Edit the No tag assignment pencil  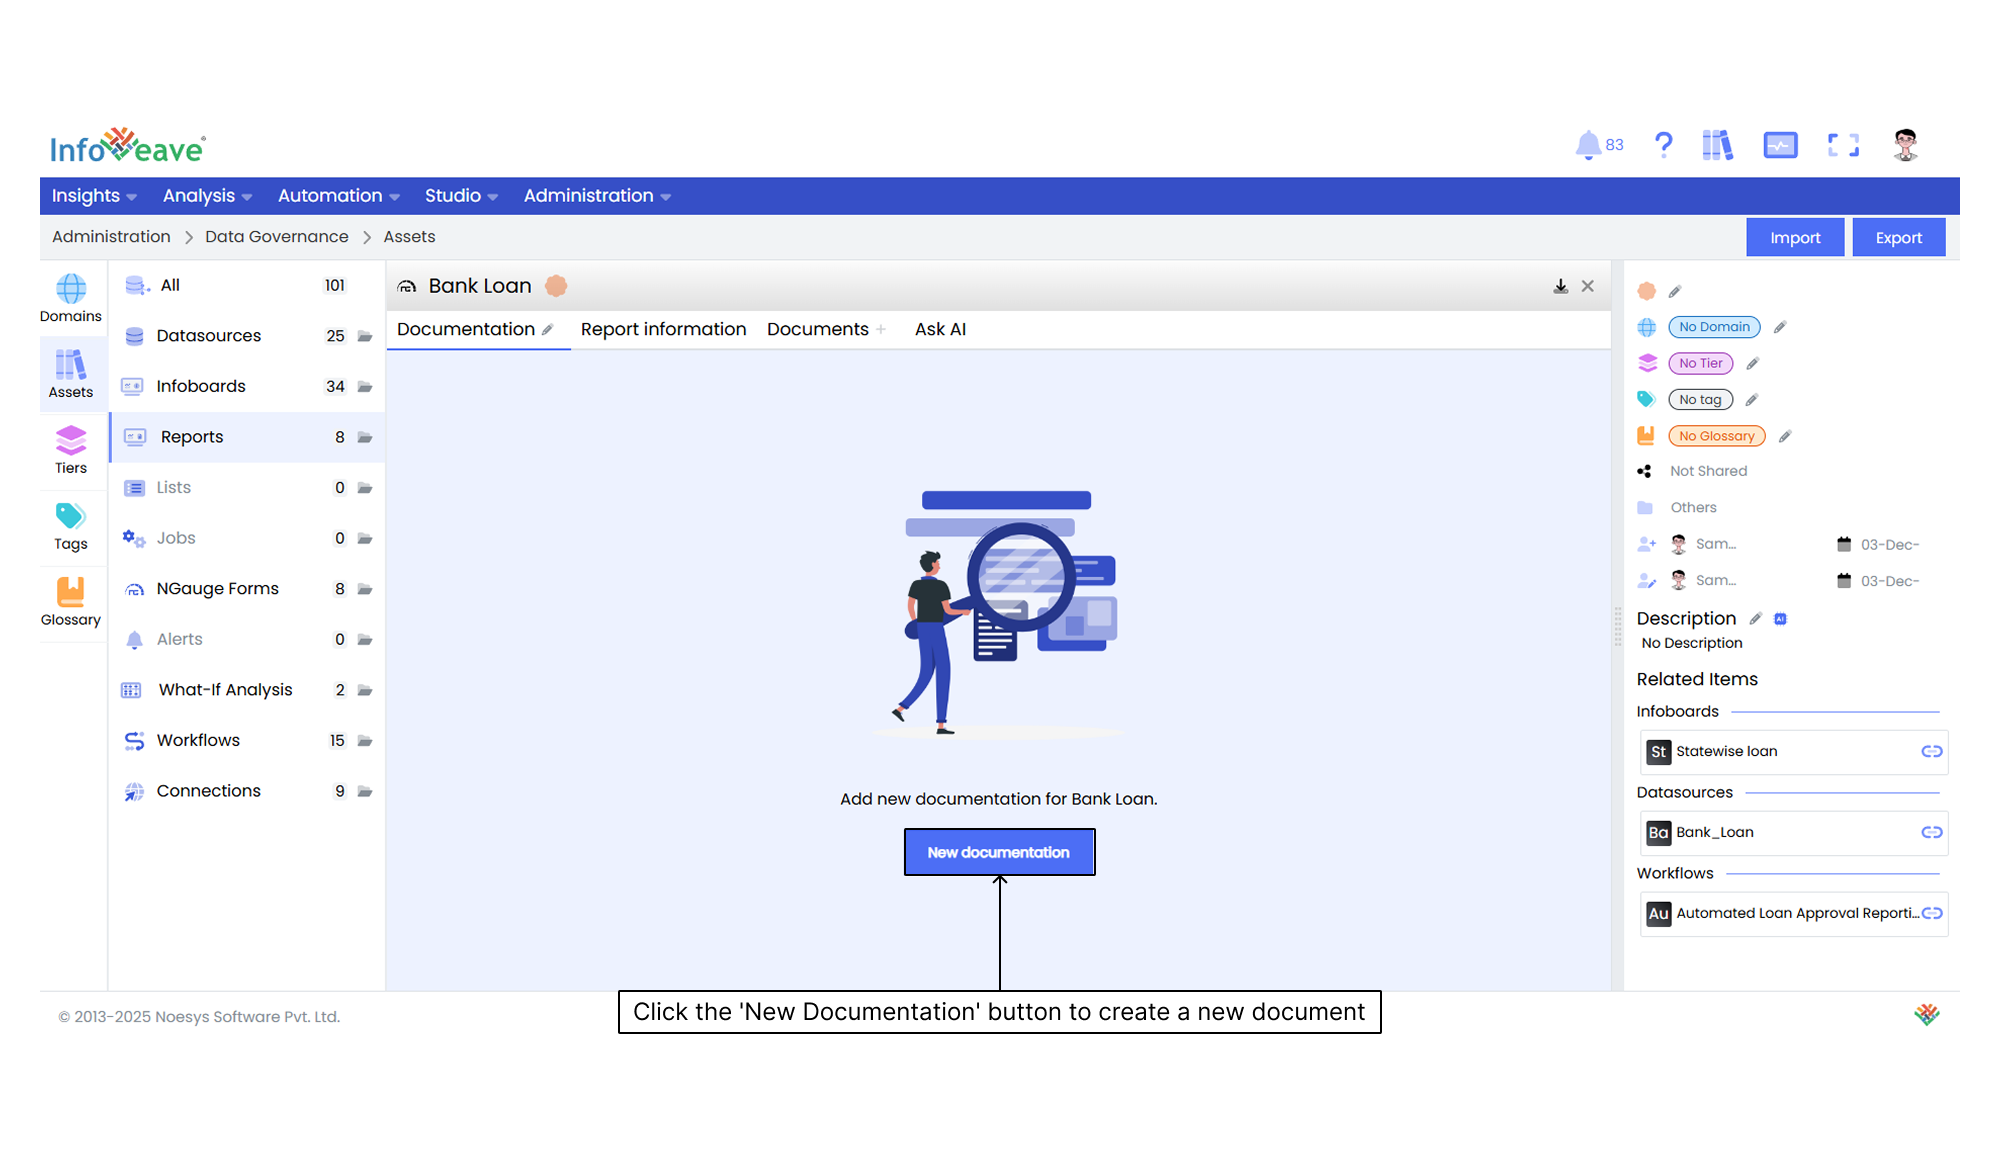click(1752, 400)
